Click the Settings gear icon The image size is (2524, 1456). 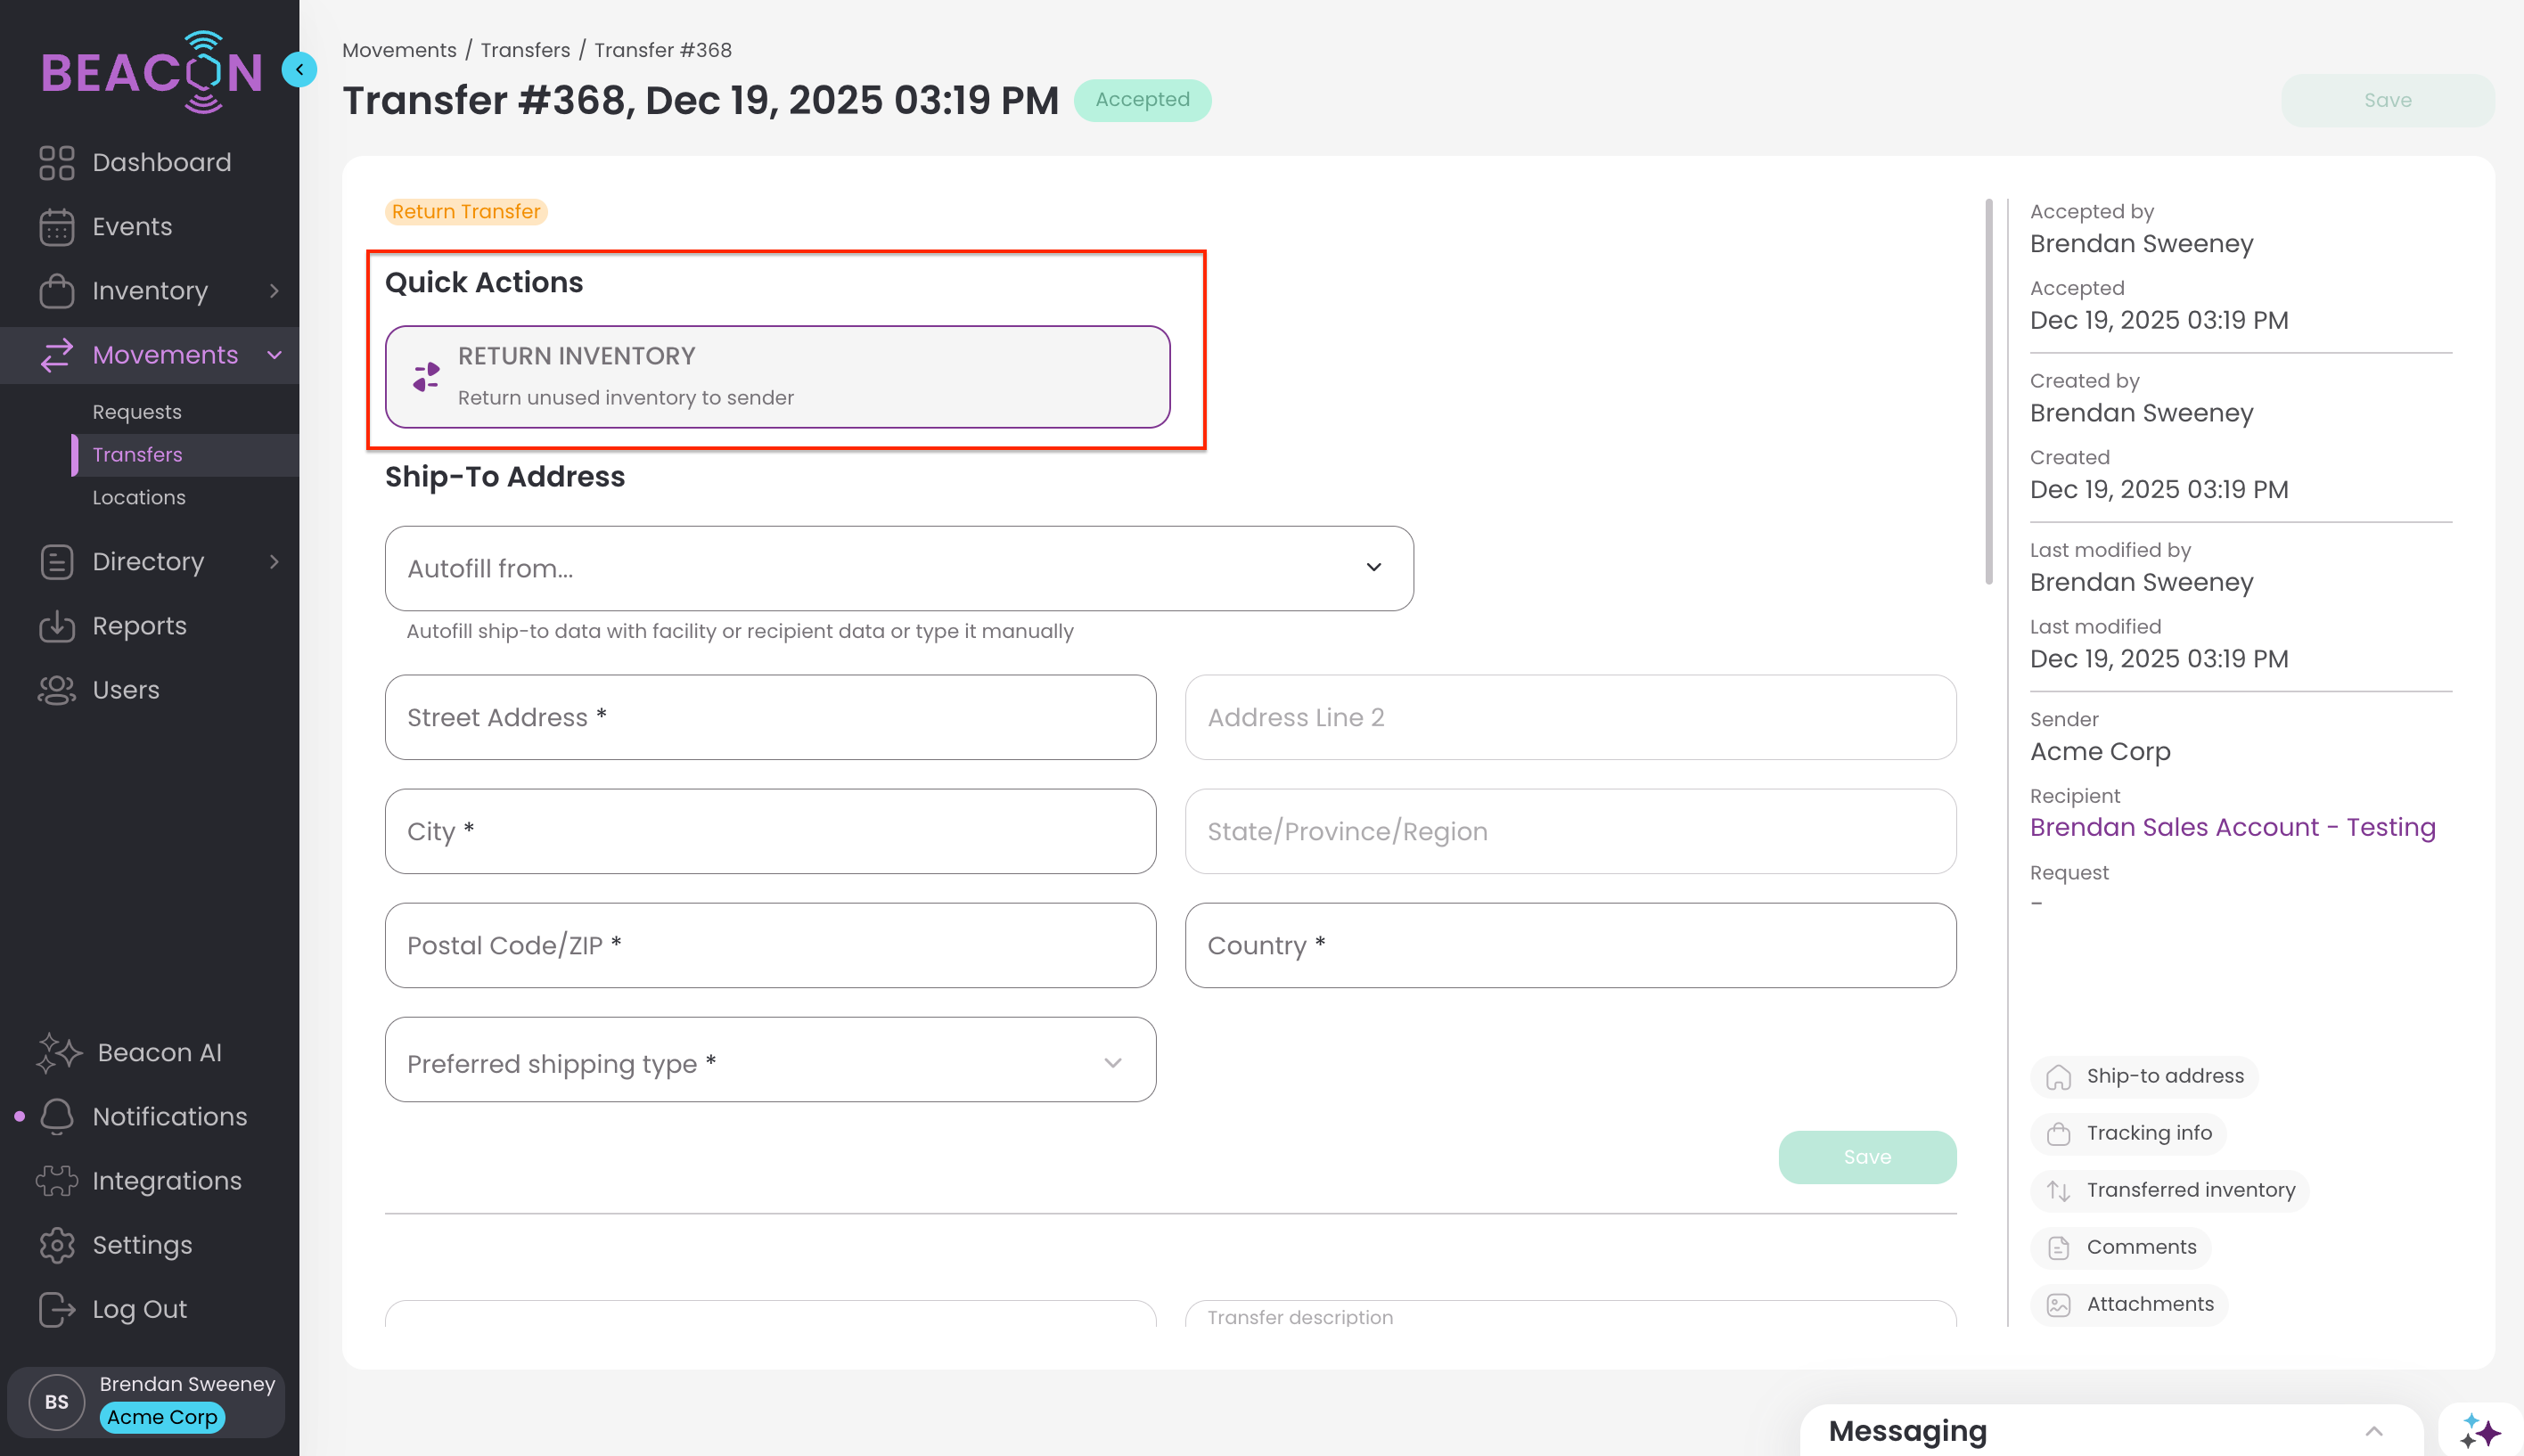tap(57, 1245)
